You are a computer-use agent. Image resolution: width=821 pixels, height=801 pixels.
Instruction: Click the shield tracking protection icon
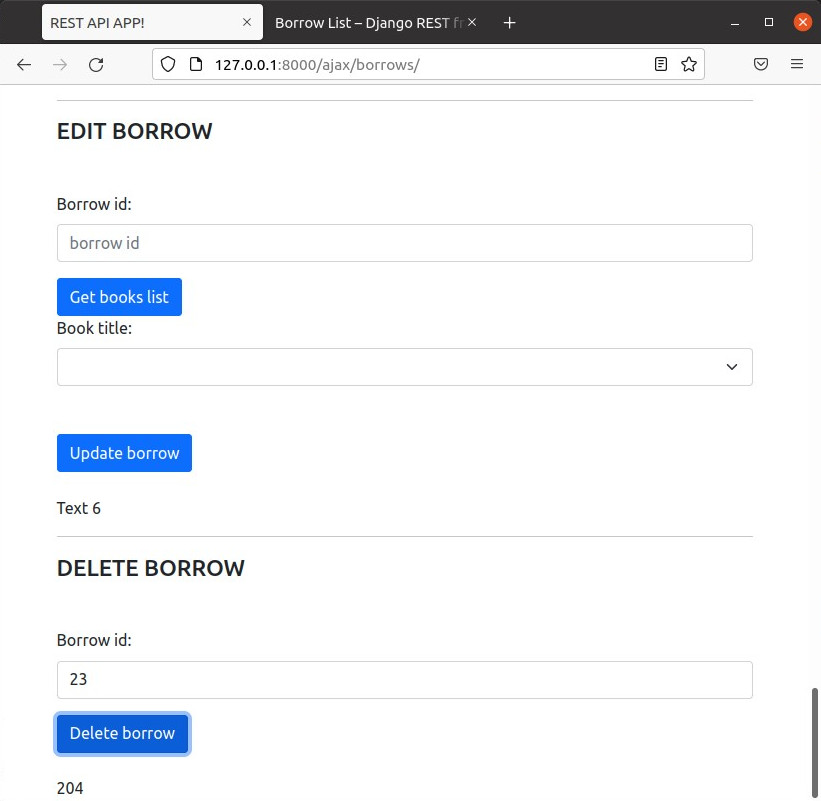(x=168, y=64)
